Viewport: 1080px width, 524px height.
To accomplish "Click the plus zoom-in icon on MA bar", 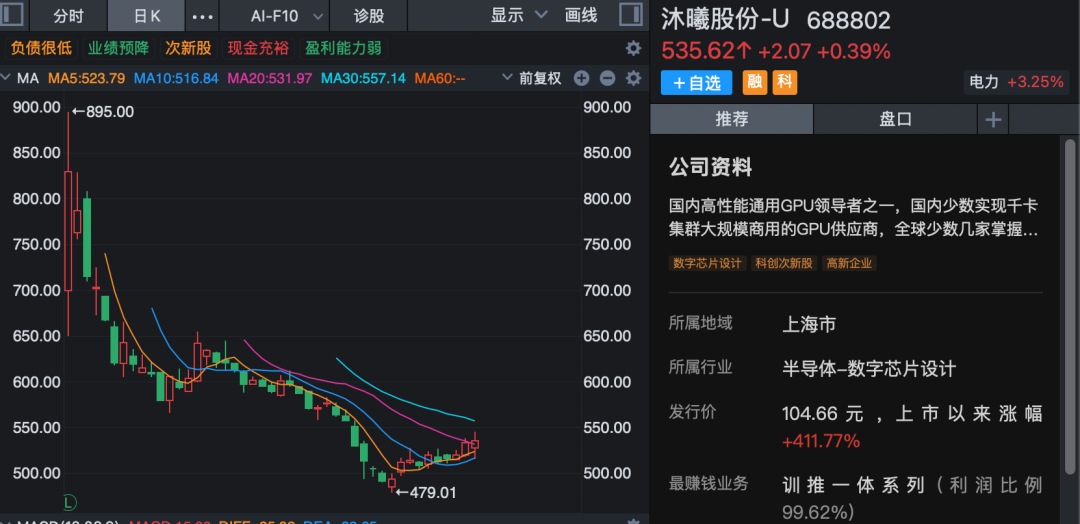I will (x=582, y=78).
